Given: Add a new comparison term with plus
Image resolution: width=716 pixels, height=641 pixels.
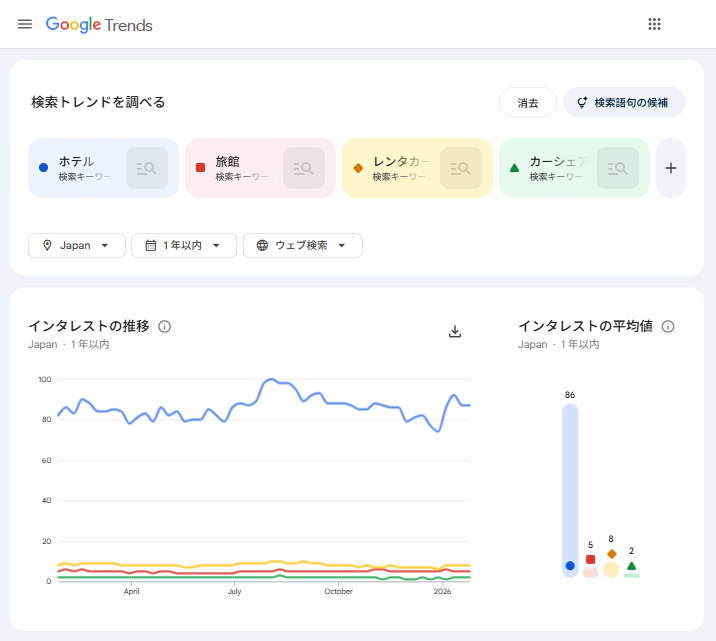Looking at the screenshot, I should (x=671, y=168).
